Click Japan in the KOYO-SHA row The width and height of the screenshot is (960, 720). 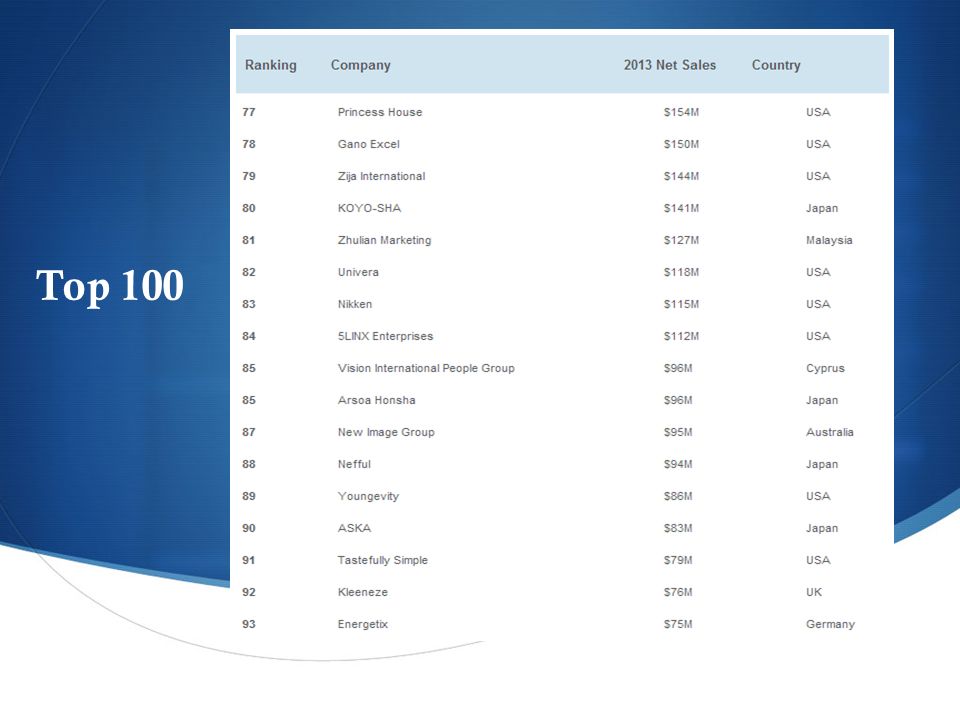click(822, 208)
